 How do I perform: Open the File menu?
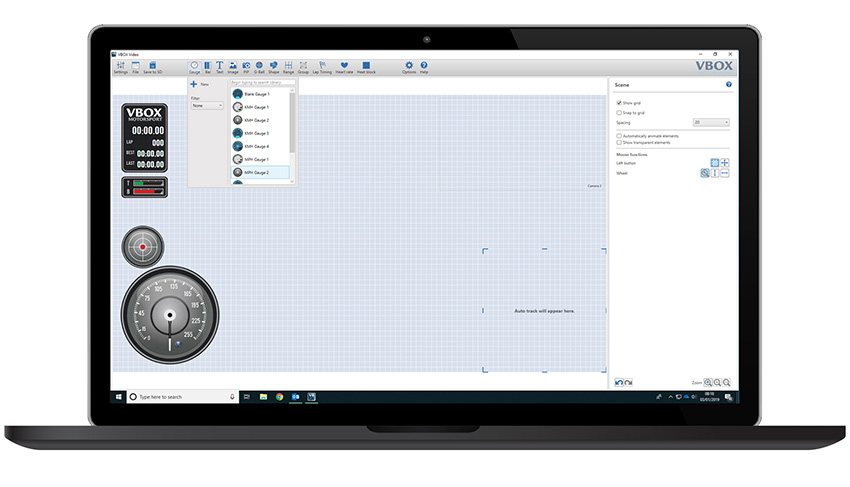pos(136,67)
